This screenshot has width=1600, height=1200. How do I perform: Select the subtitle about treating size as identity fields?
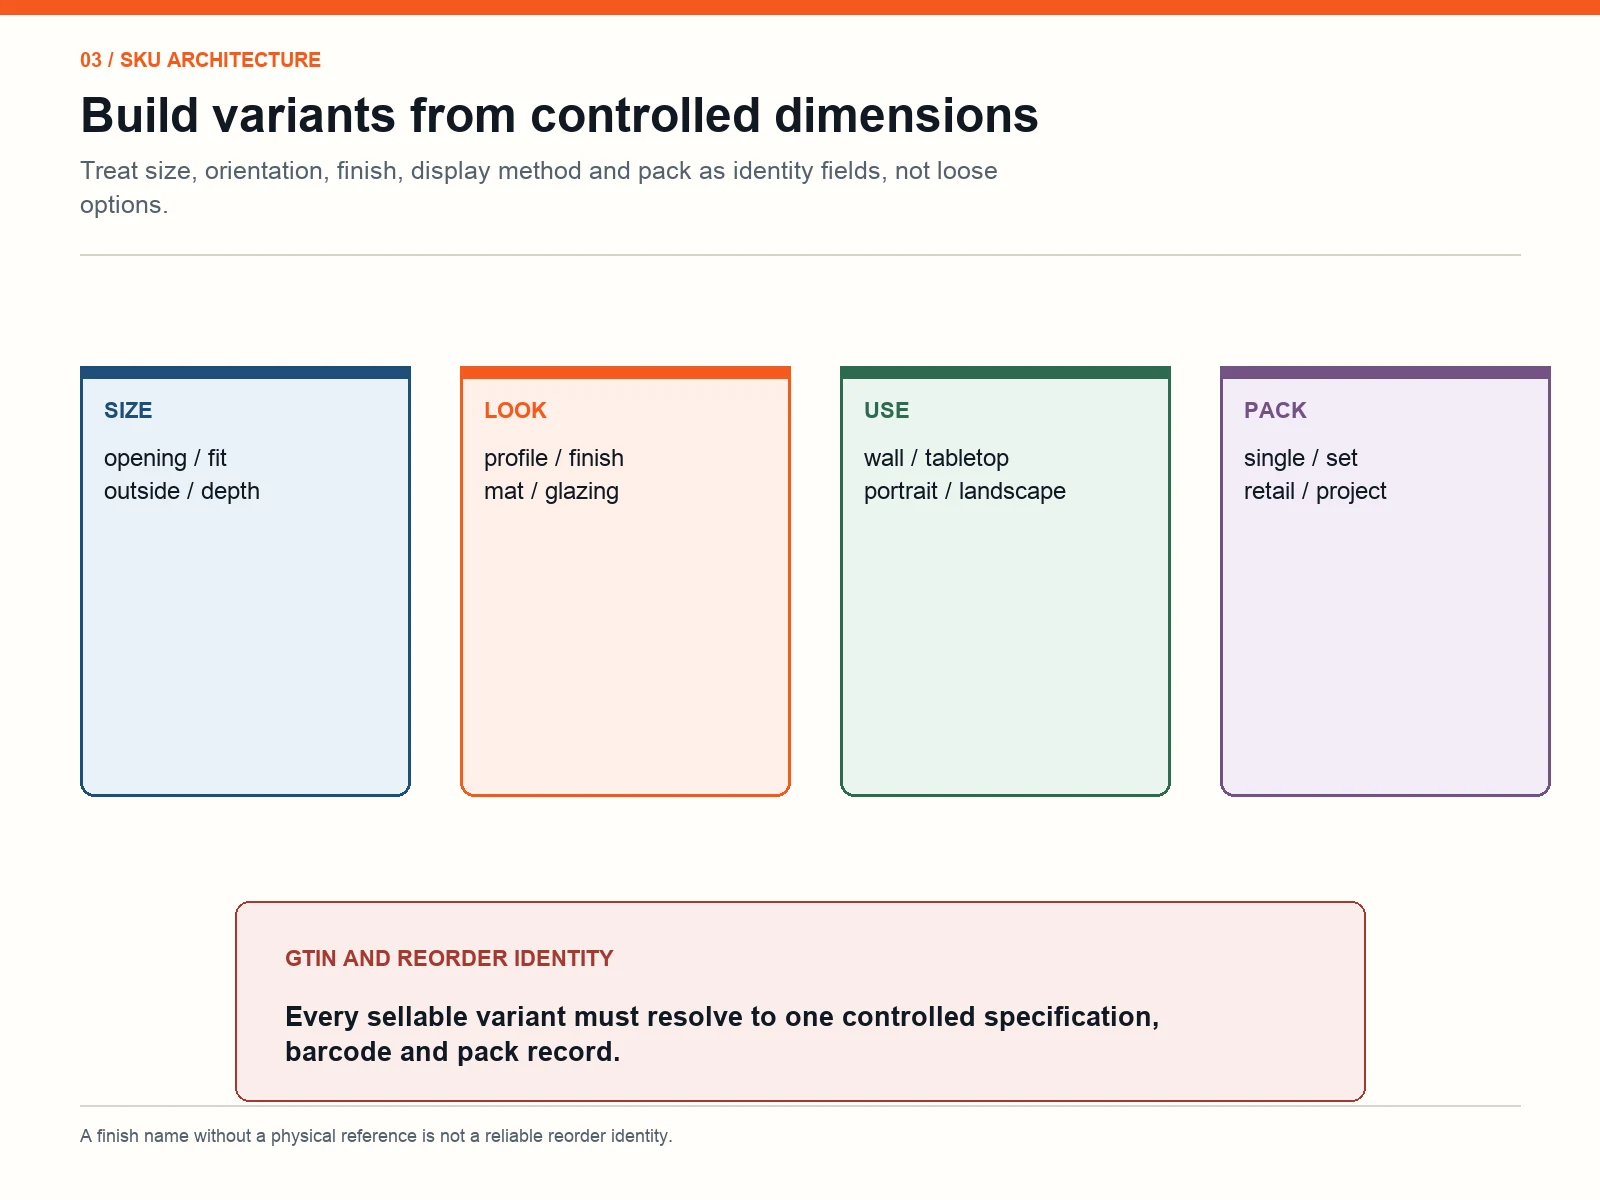point(539,187)
